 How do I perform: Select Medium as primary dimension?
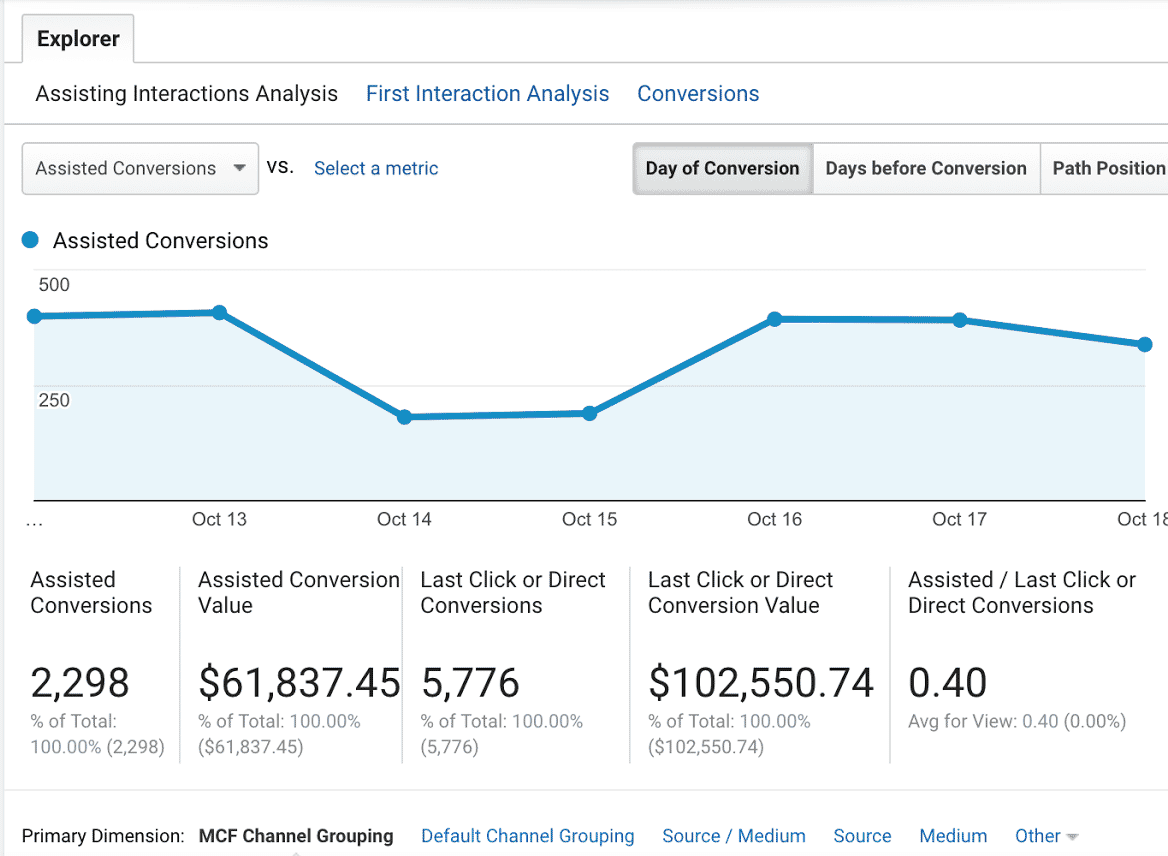pos(953,836)
